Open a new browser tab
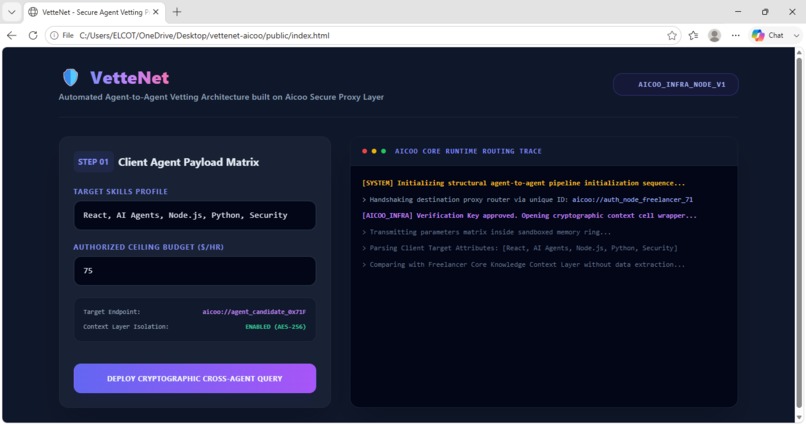Viewport: 806px width, 425px height. pyautogui.click(x=177, y=12)
